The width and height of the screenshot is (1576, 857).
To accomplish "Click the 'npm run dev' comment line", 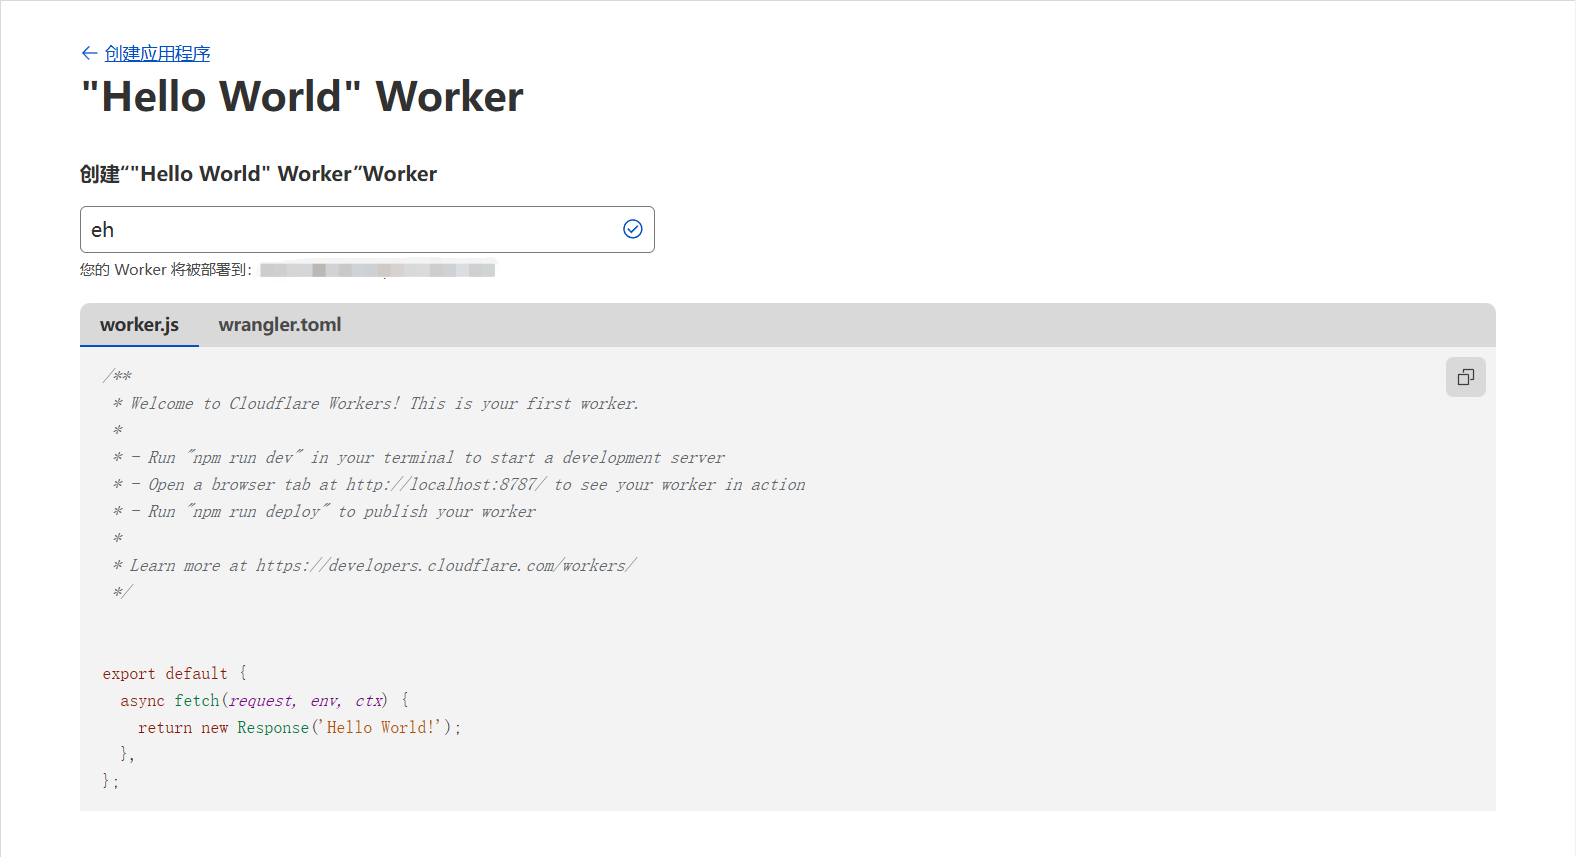I will [x=419, y=458].
